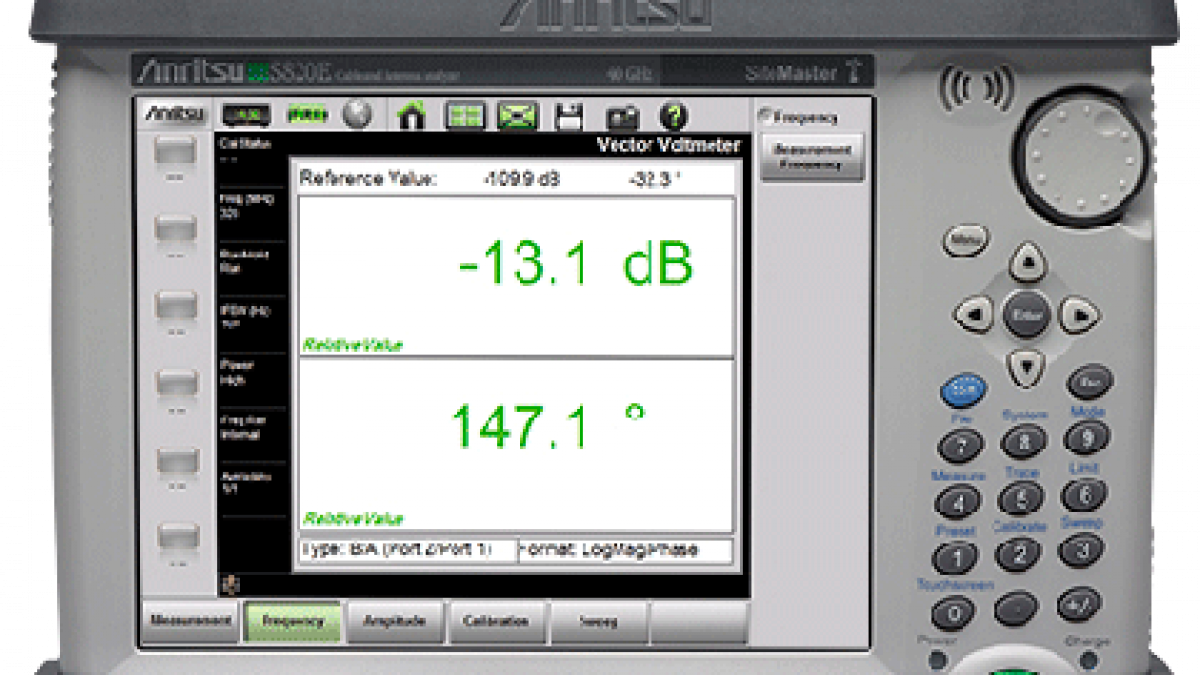This screenshot has width=1200, height=675.
Task: Tap the Home icon in the toolbar
Action: pos(411,116)
